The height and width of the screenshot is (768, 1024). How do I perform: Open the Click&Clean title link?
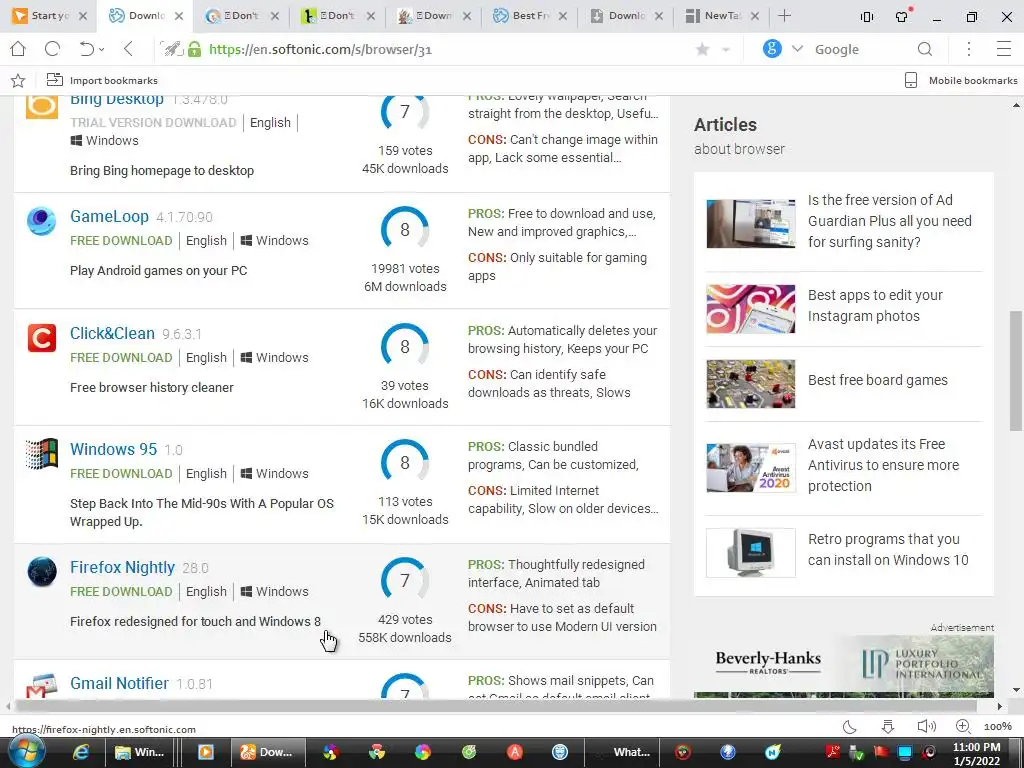tap(112, 333)
